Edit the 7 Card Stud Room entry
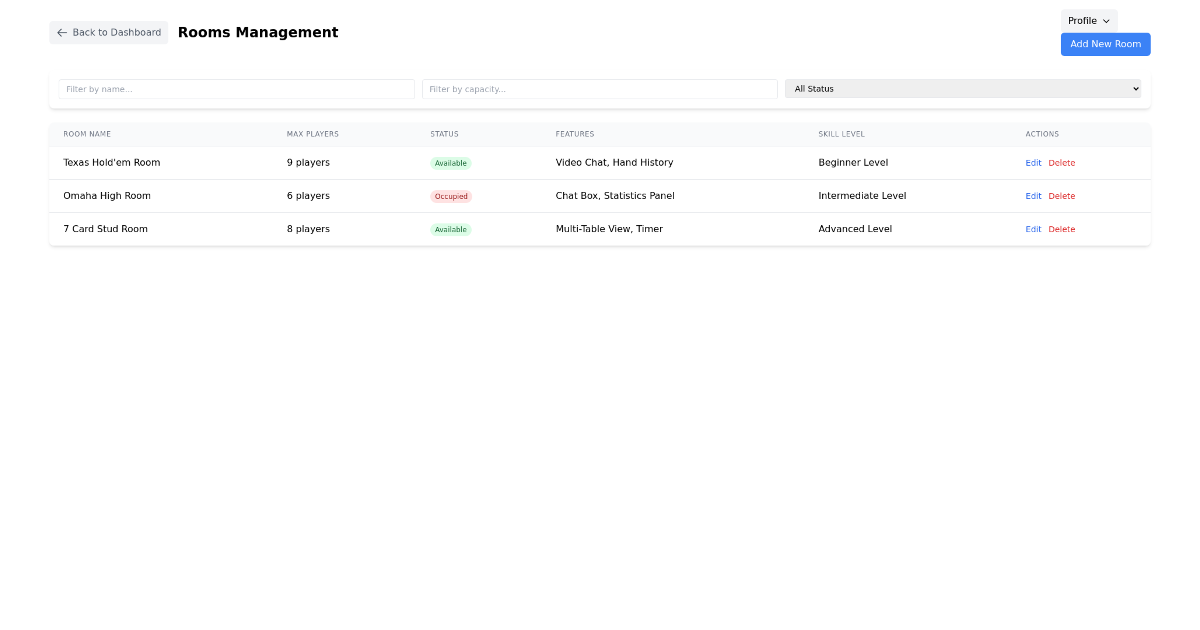 coord(1033,229)
